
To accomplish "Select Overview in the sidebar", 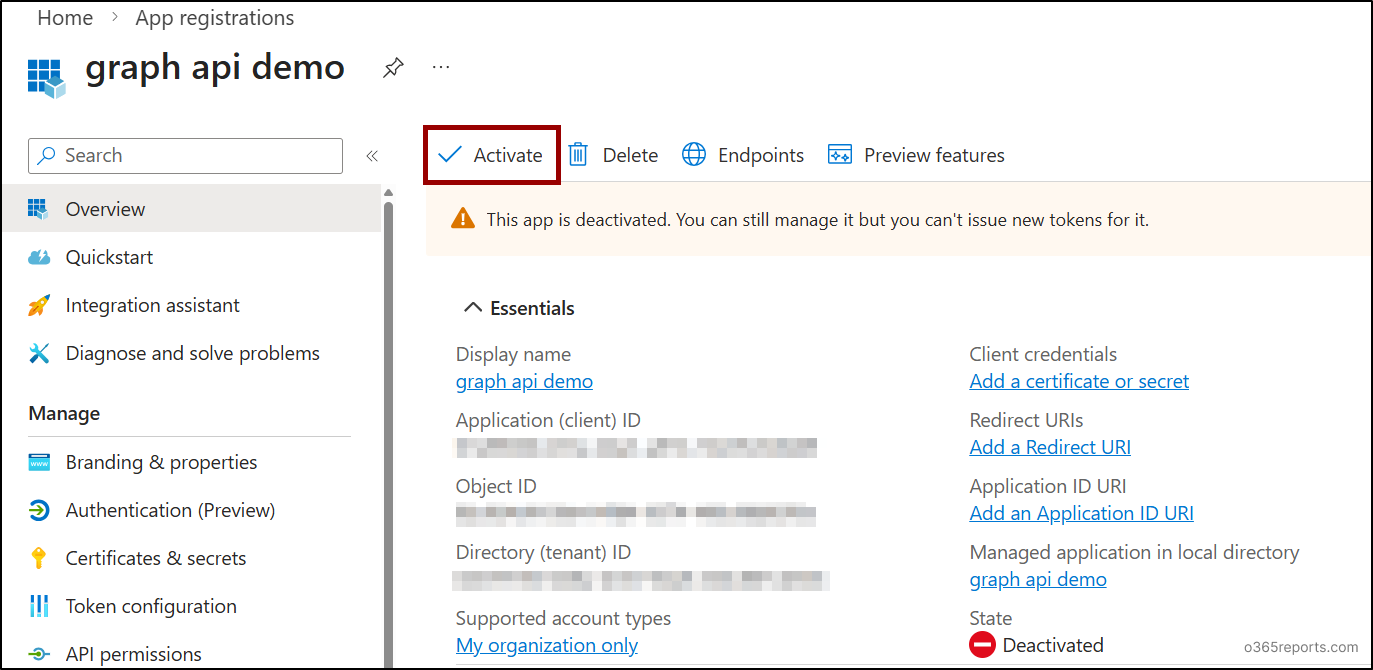I will coord(190,209).
